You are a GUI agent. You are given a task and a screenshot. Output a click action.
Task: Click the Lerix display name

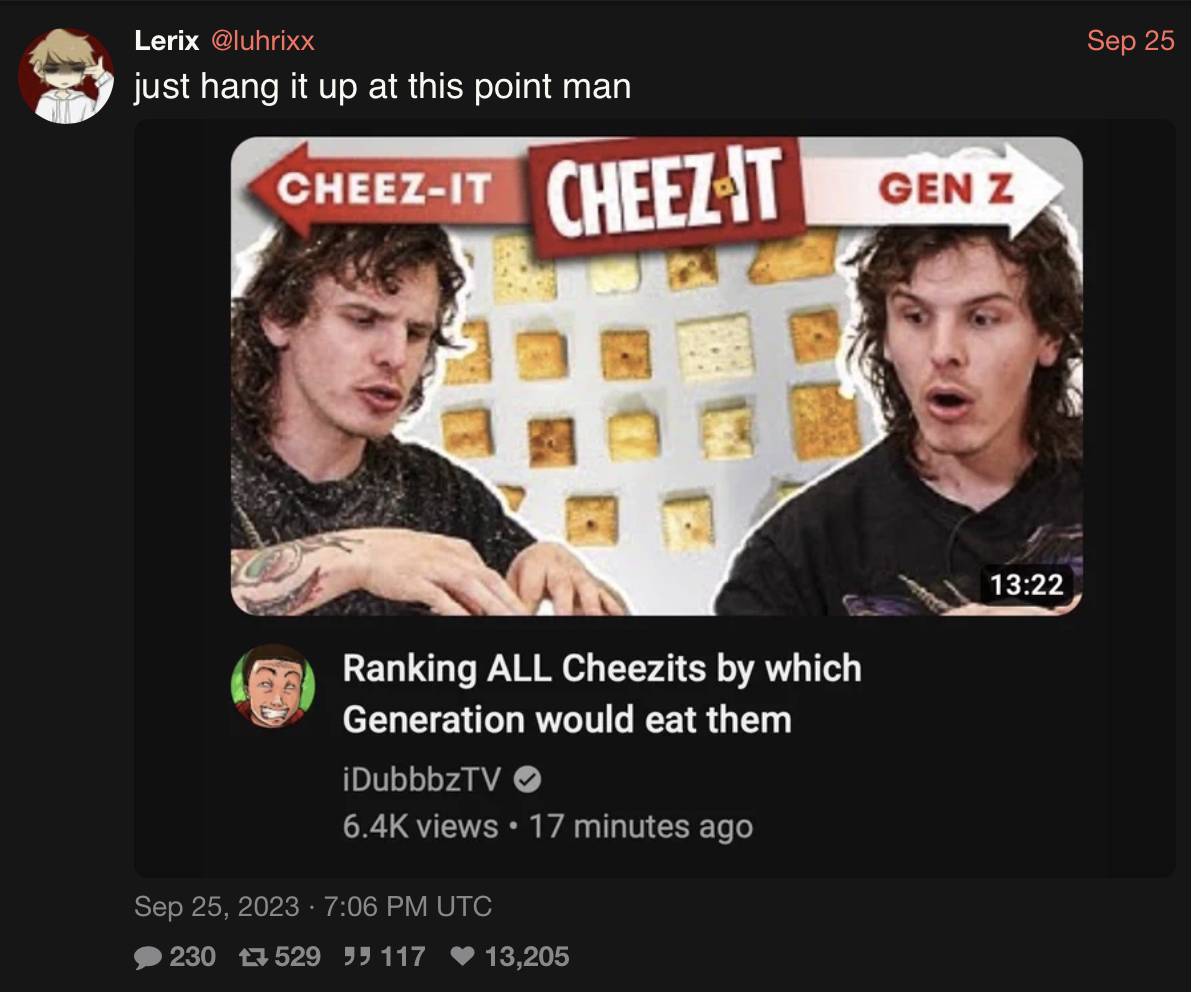pos(166,40)
